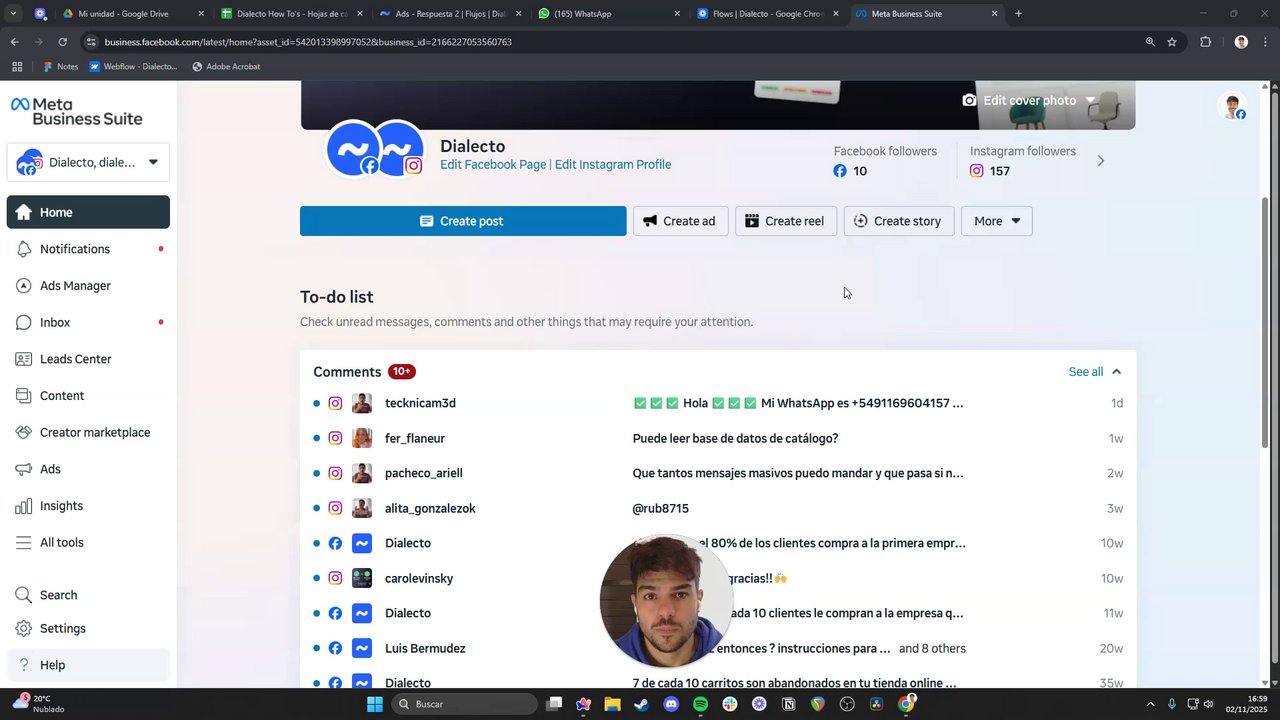This screenshot has height=720, width=1280.
Task: Open the comment from alita_gonzalezok
Action: (x=718, y=508)
